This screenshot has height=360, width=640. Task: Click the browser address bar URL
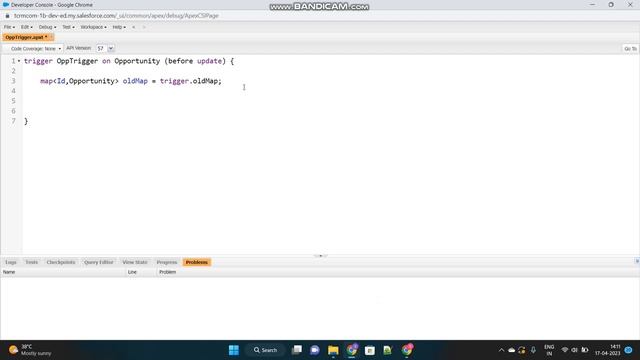[116, 16]
